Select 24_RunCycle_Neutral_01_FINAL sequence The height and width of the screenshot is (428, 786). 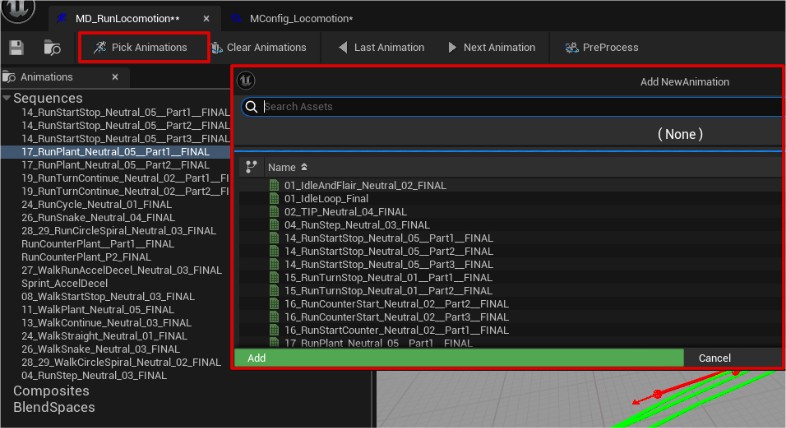(96, 204)
